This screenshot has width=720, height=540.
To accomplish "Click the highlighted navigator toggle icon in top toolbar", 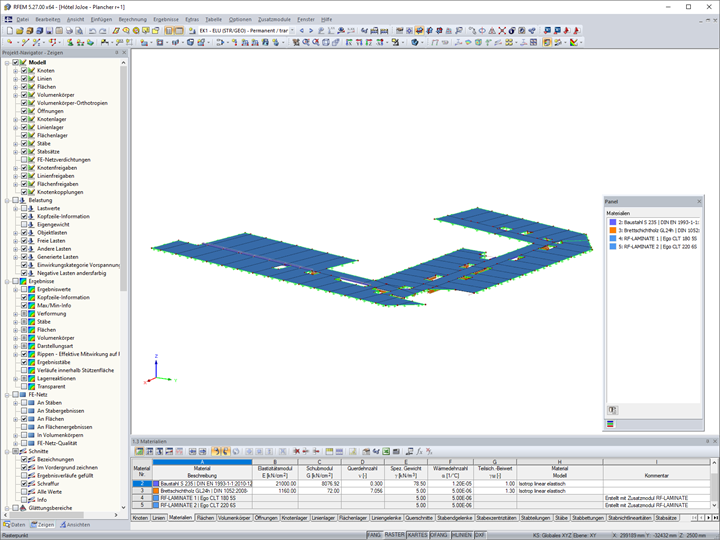I will [169, 31].
